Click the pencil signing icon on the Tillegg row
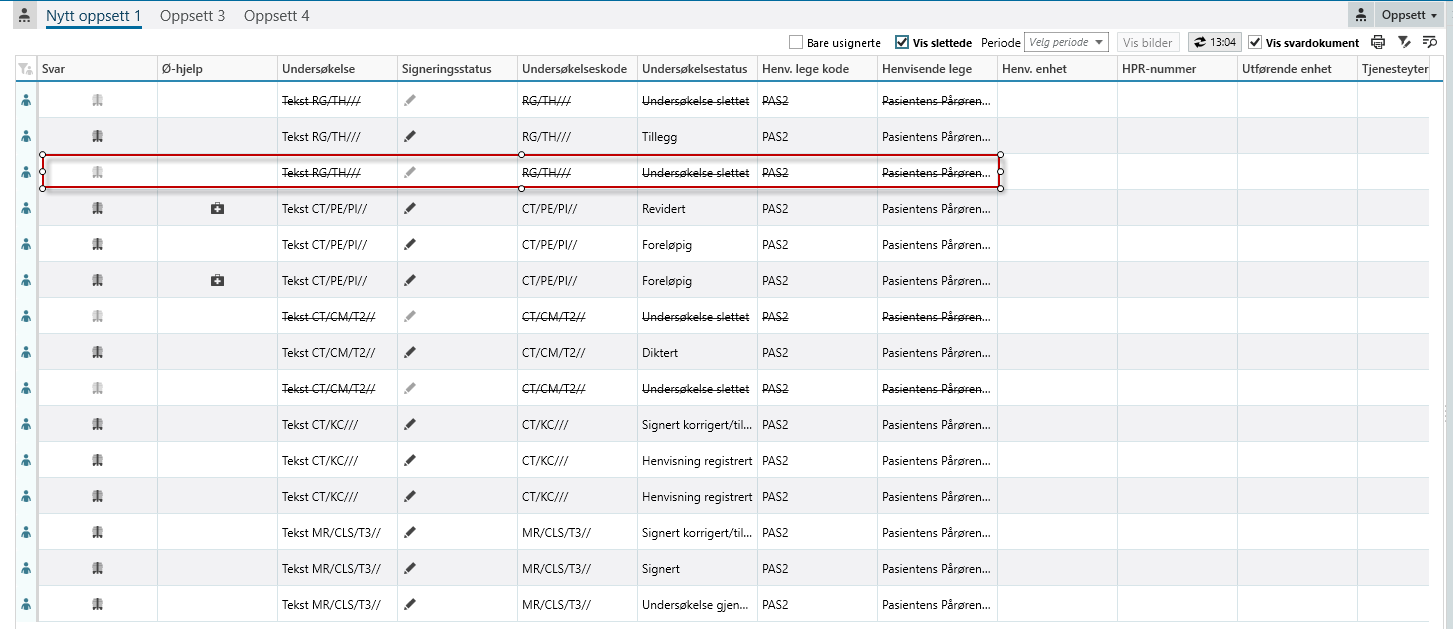1453x629 pixels. tap(409, 136)
